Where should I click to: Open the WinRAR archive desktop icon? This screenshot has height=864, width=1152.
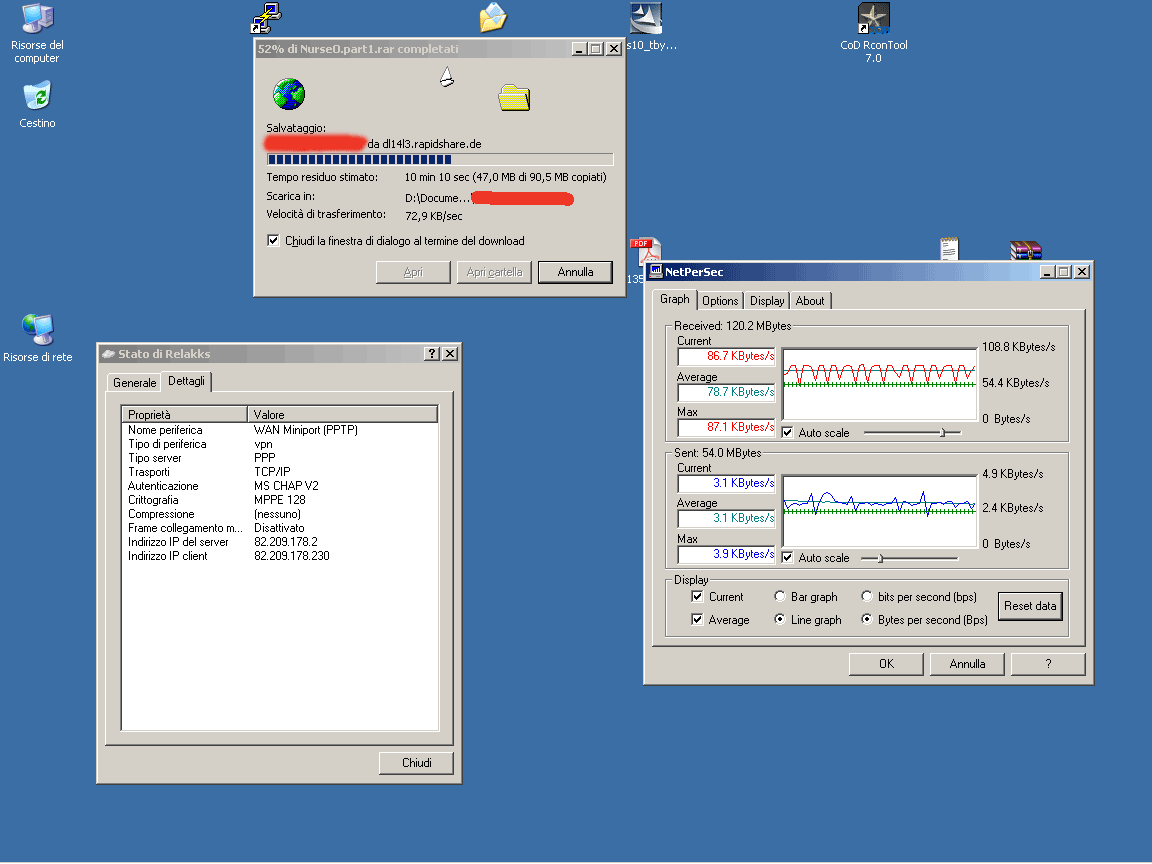pos(1025,250)
